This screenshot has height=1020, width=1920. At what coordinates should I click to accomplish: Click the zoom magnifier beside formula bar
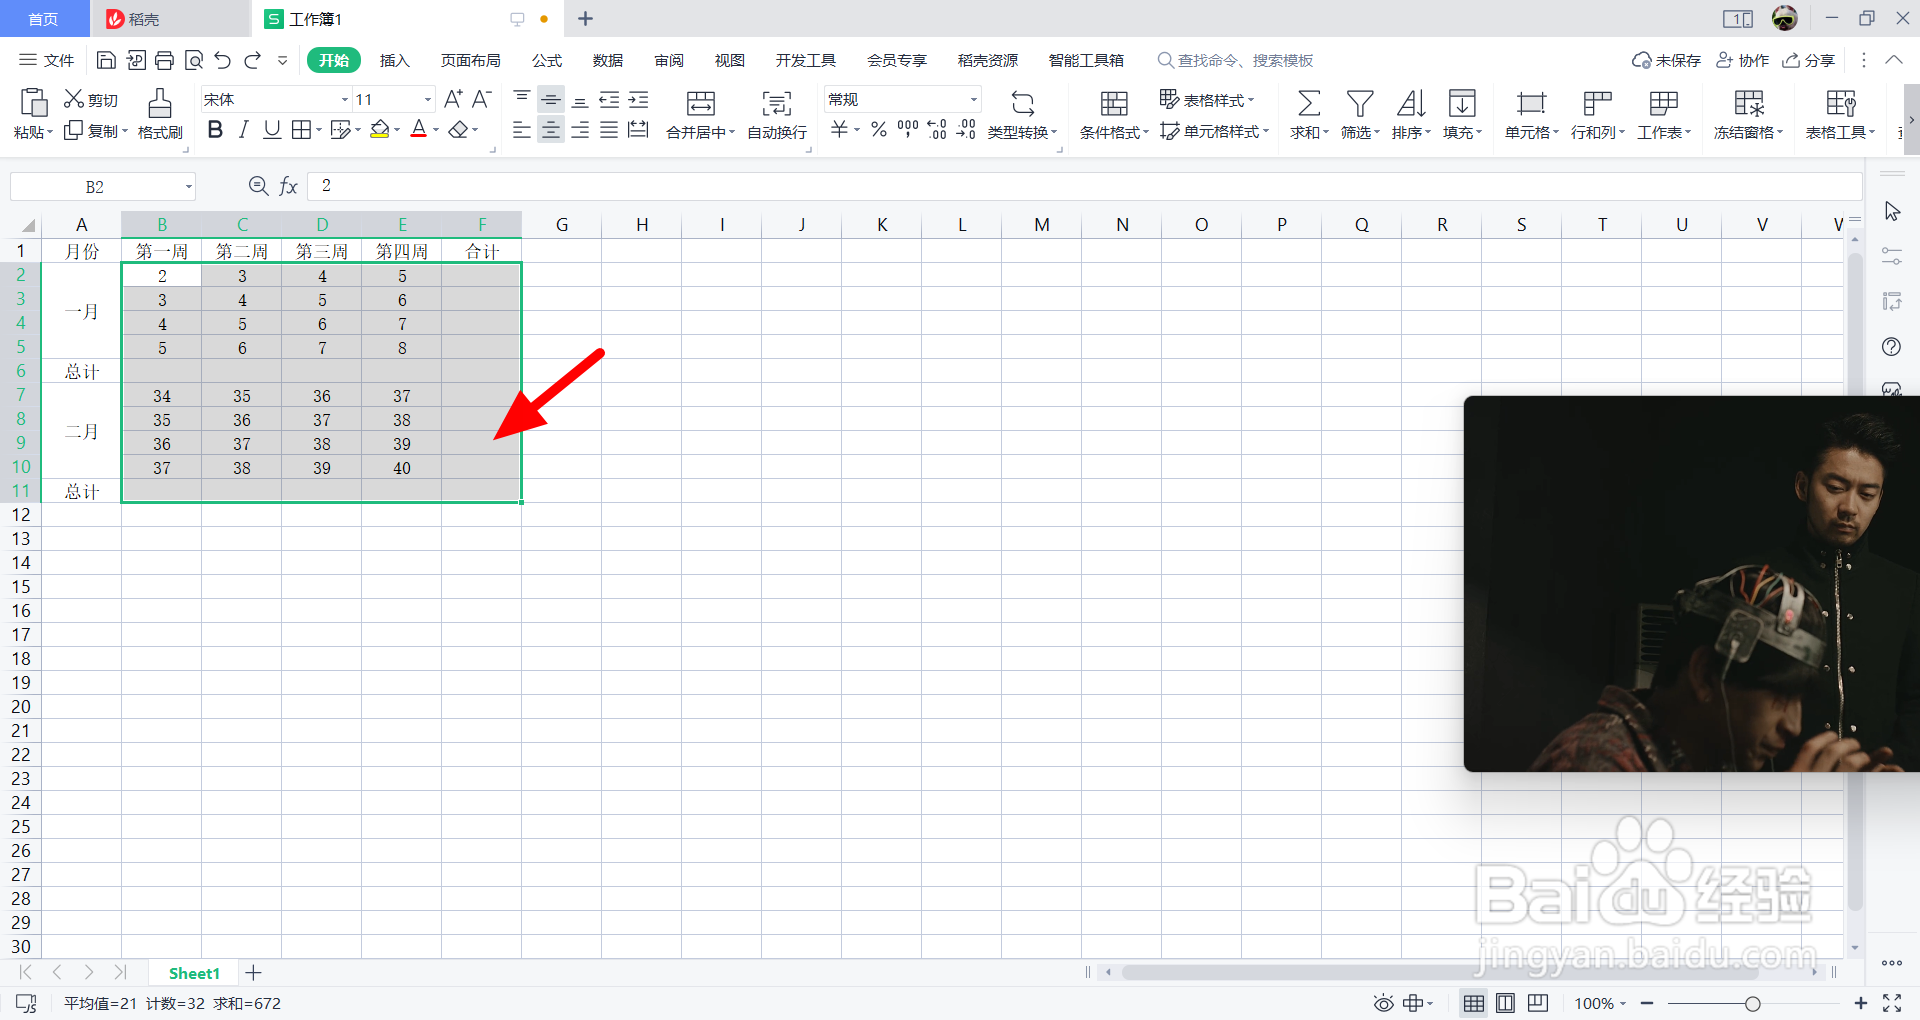(258, 186)
